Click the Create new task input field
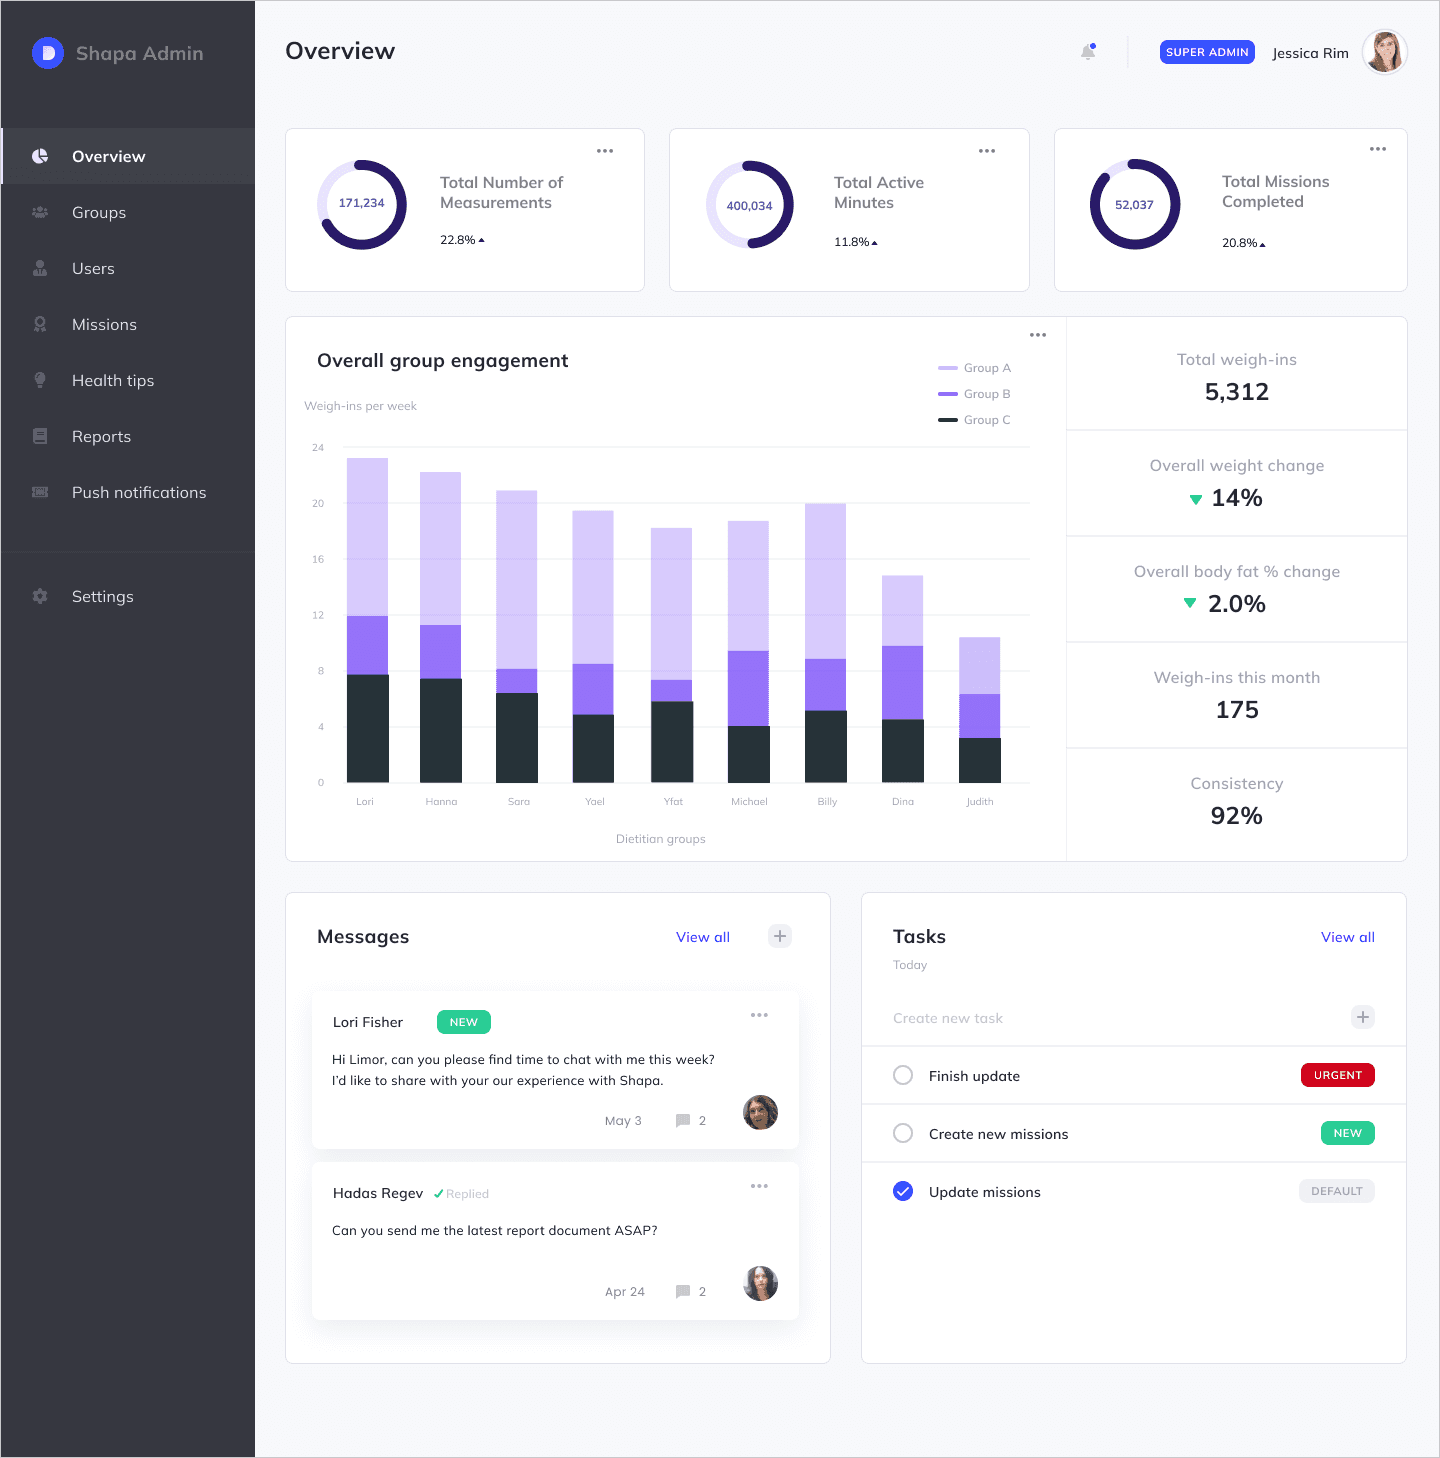 (x=1000, y=1017)
